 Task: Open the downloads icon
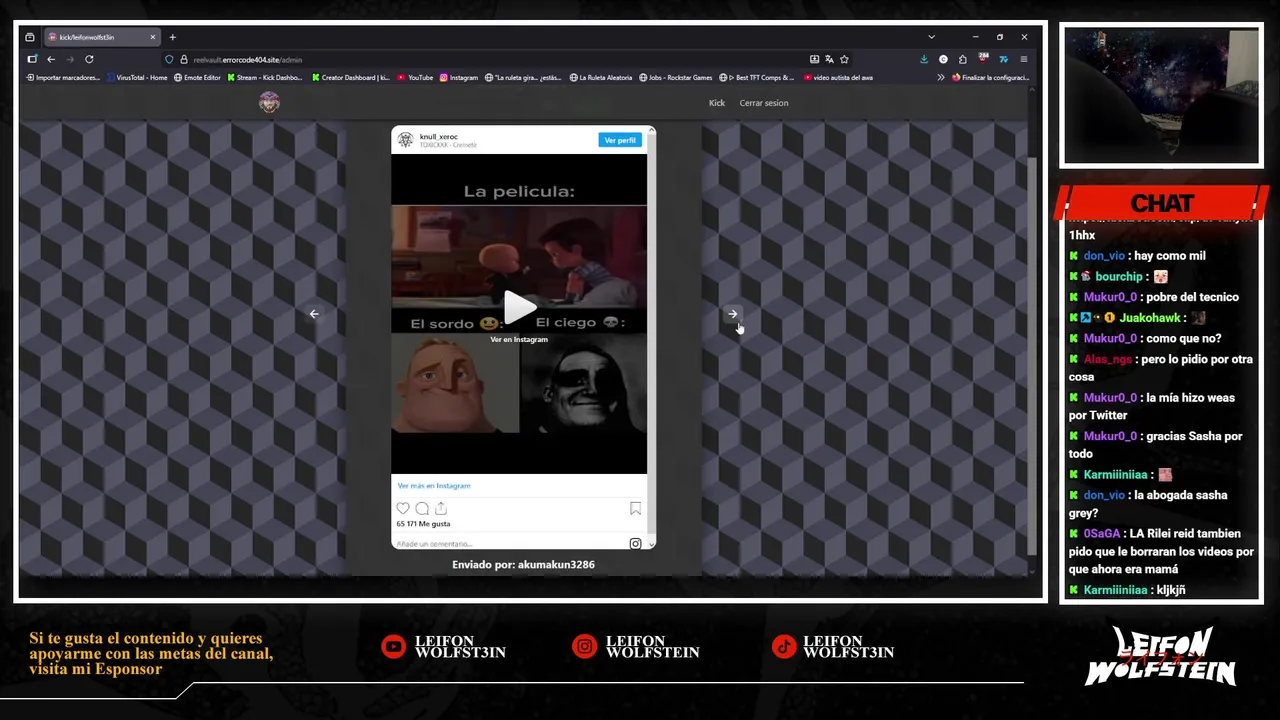pos(924,59)
